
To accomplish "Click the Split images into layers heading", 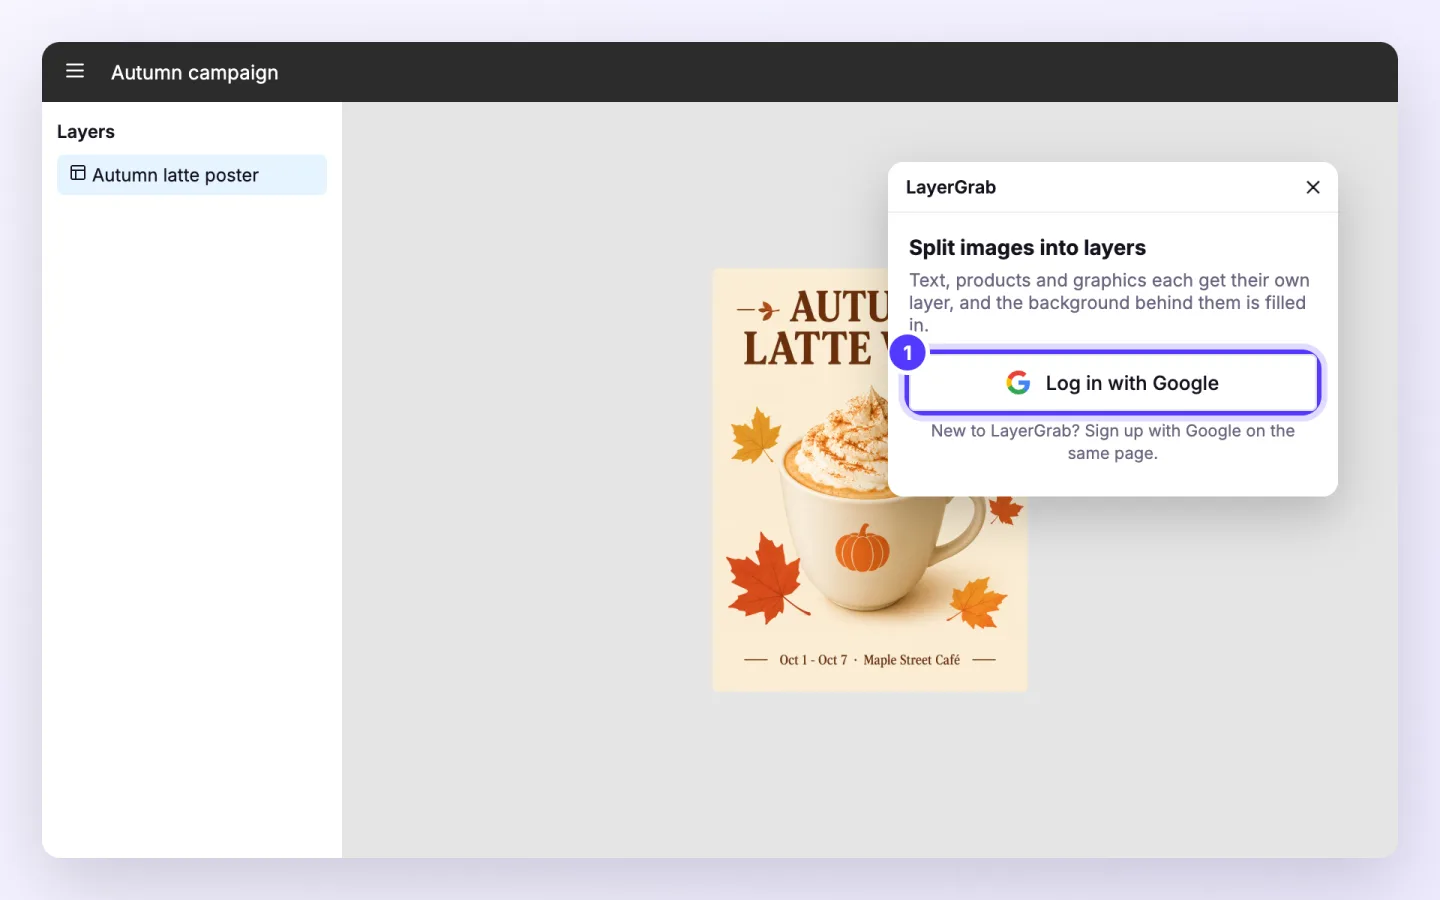I will click(x=1027, y=248).
